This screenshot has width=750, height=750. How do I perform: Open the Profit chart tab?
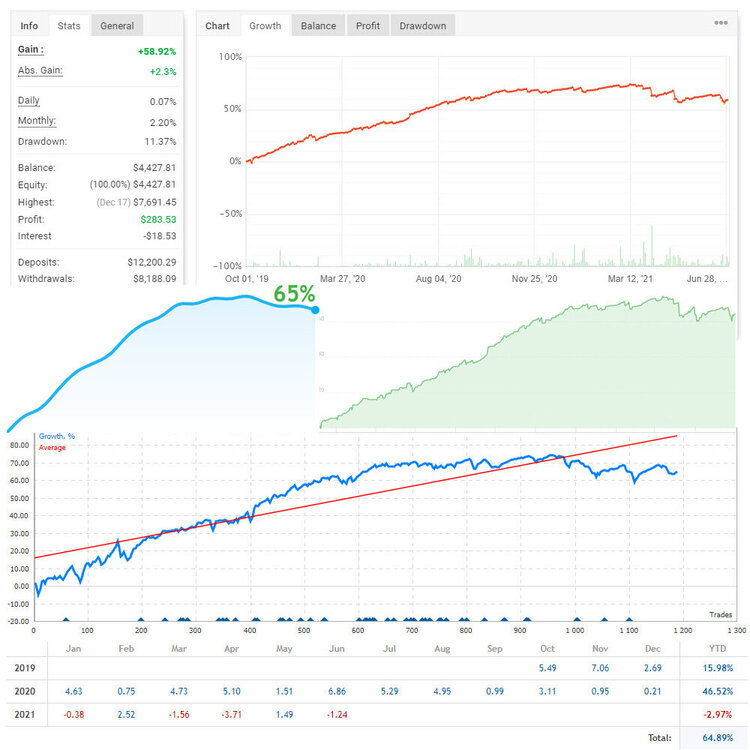click(x=367, y=26)
